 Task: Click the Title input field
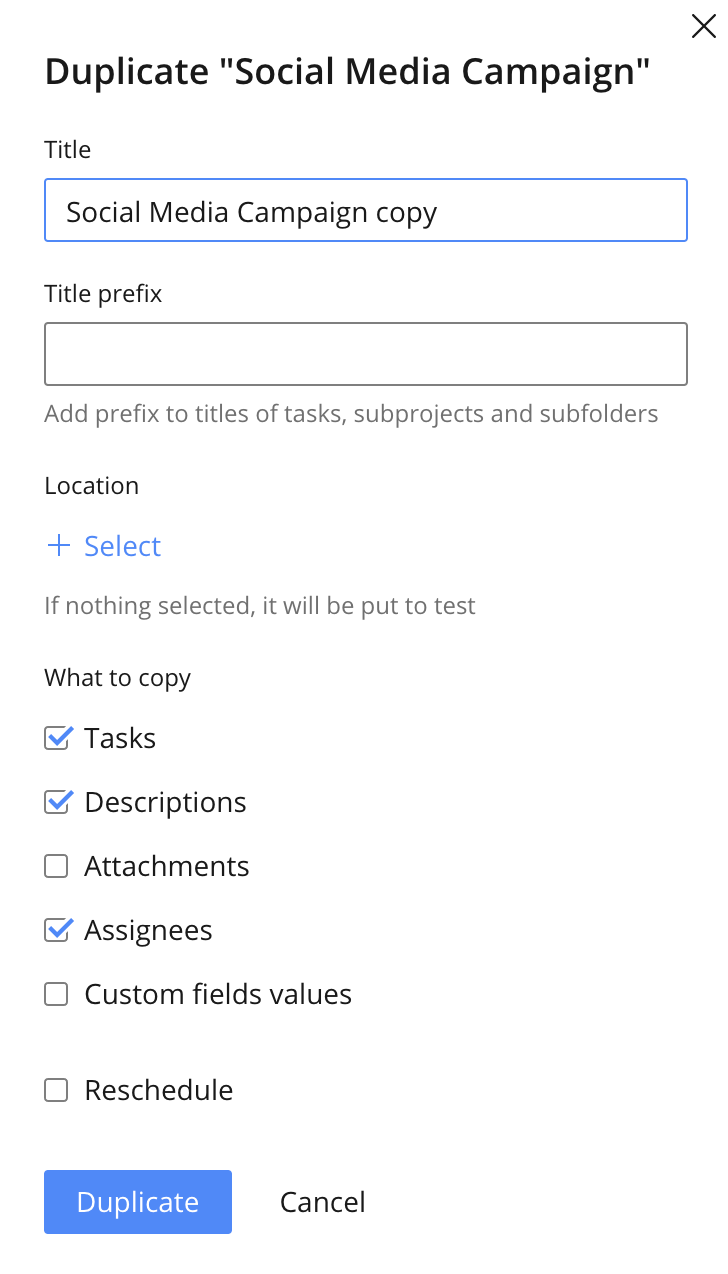coord(365,211)
